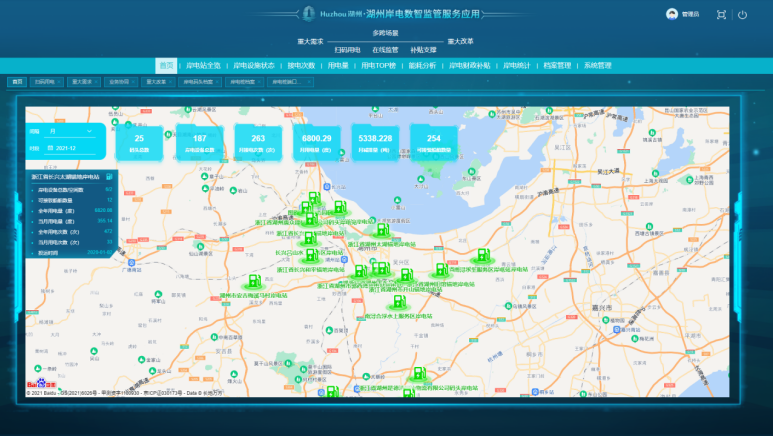Click the 月用电量 6800.29 stat card
The height and width of the screenshot is (436, 775).
317,143
